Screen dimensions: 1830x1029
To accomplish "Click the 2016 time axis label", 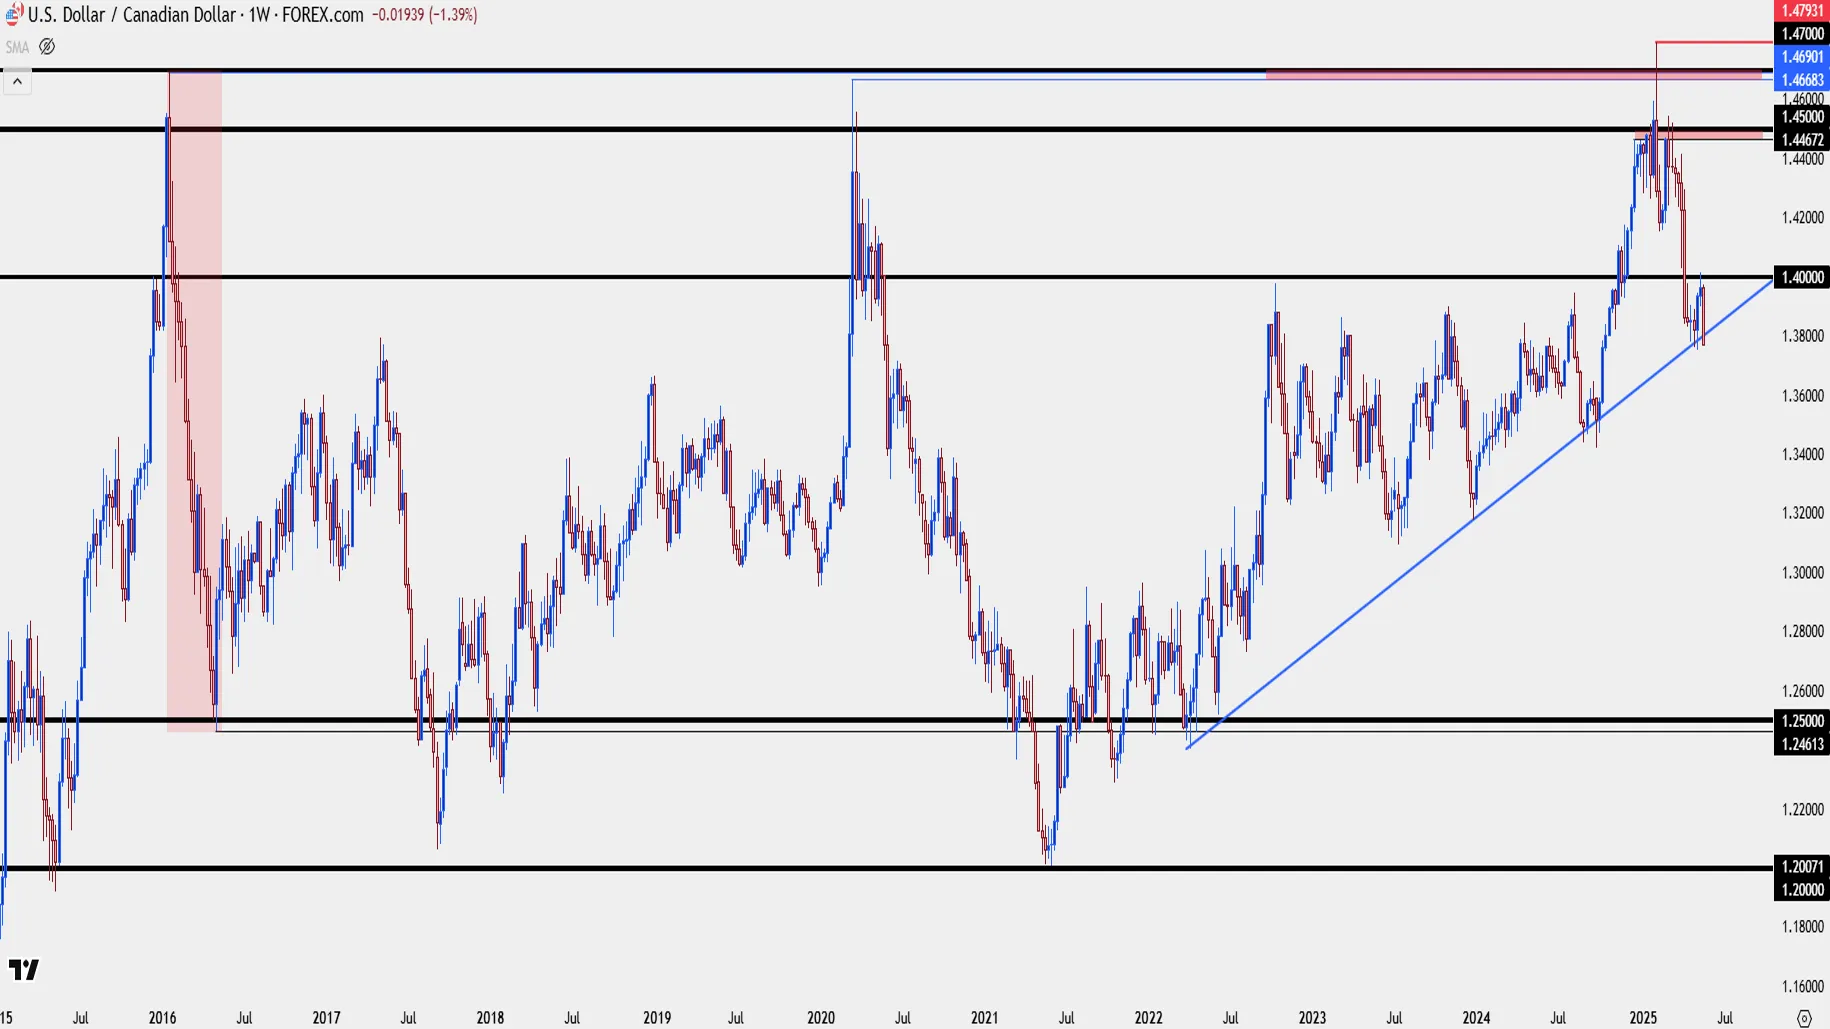I will [x=162, y=1018].
